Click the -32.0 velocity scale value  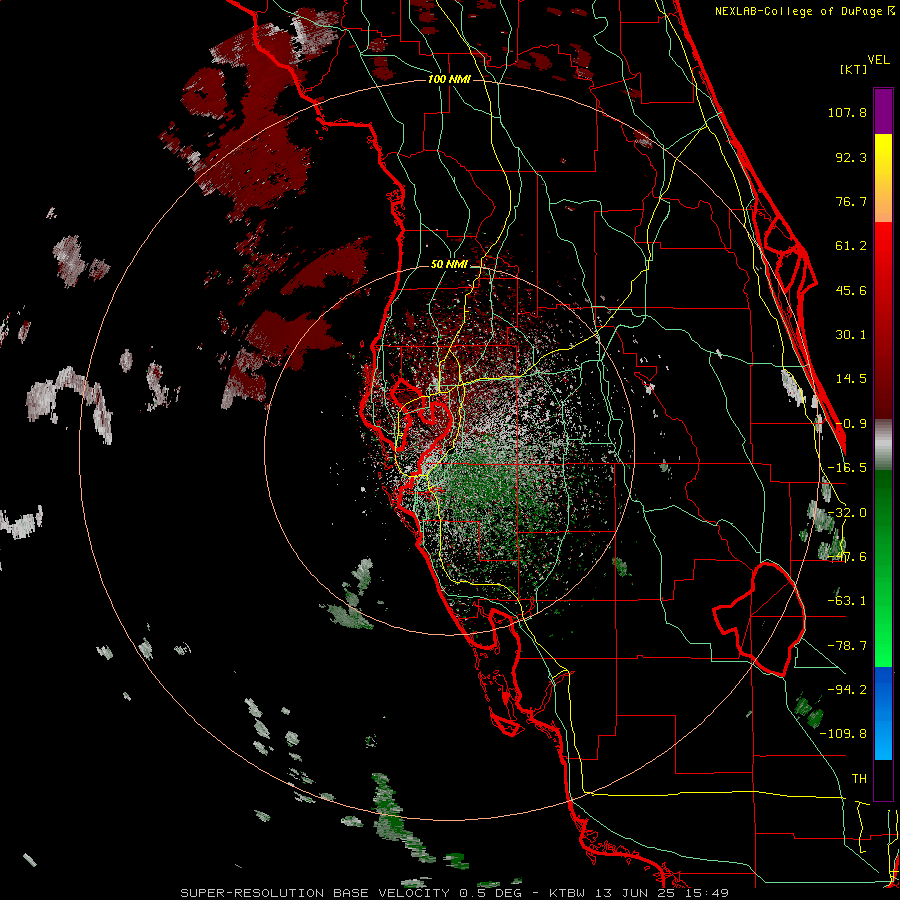click(847, 513)
